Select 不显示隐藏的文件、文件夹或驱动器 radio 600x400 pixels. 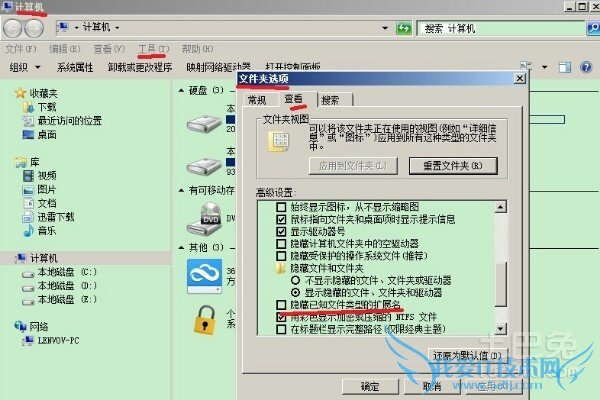coord(295,280)
